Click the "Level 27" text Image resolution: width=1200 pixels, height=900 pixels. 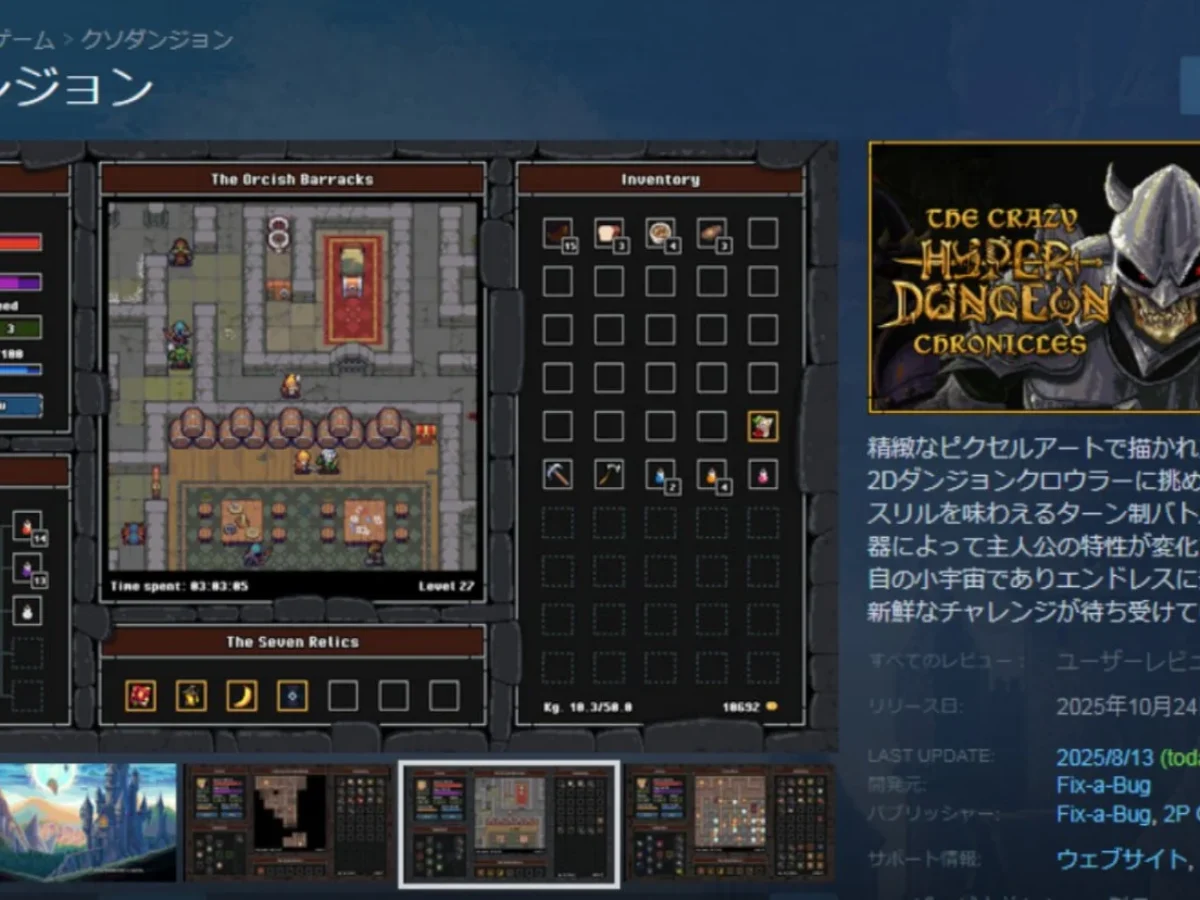447,586
